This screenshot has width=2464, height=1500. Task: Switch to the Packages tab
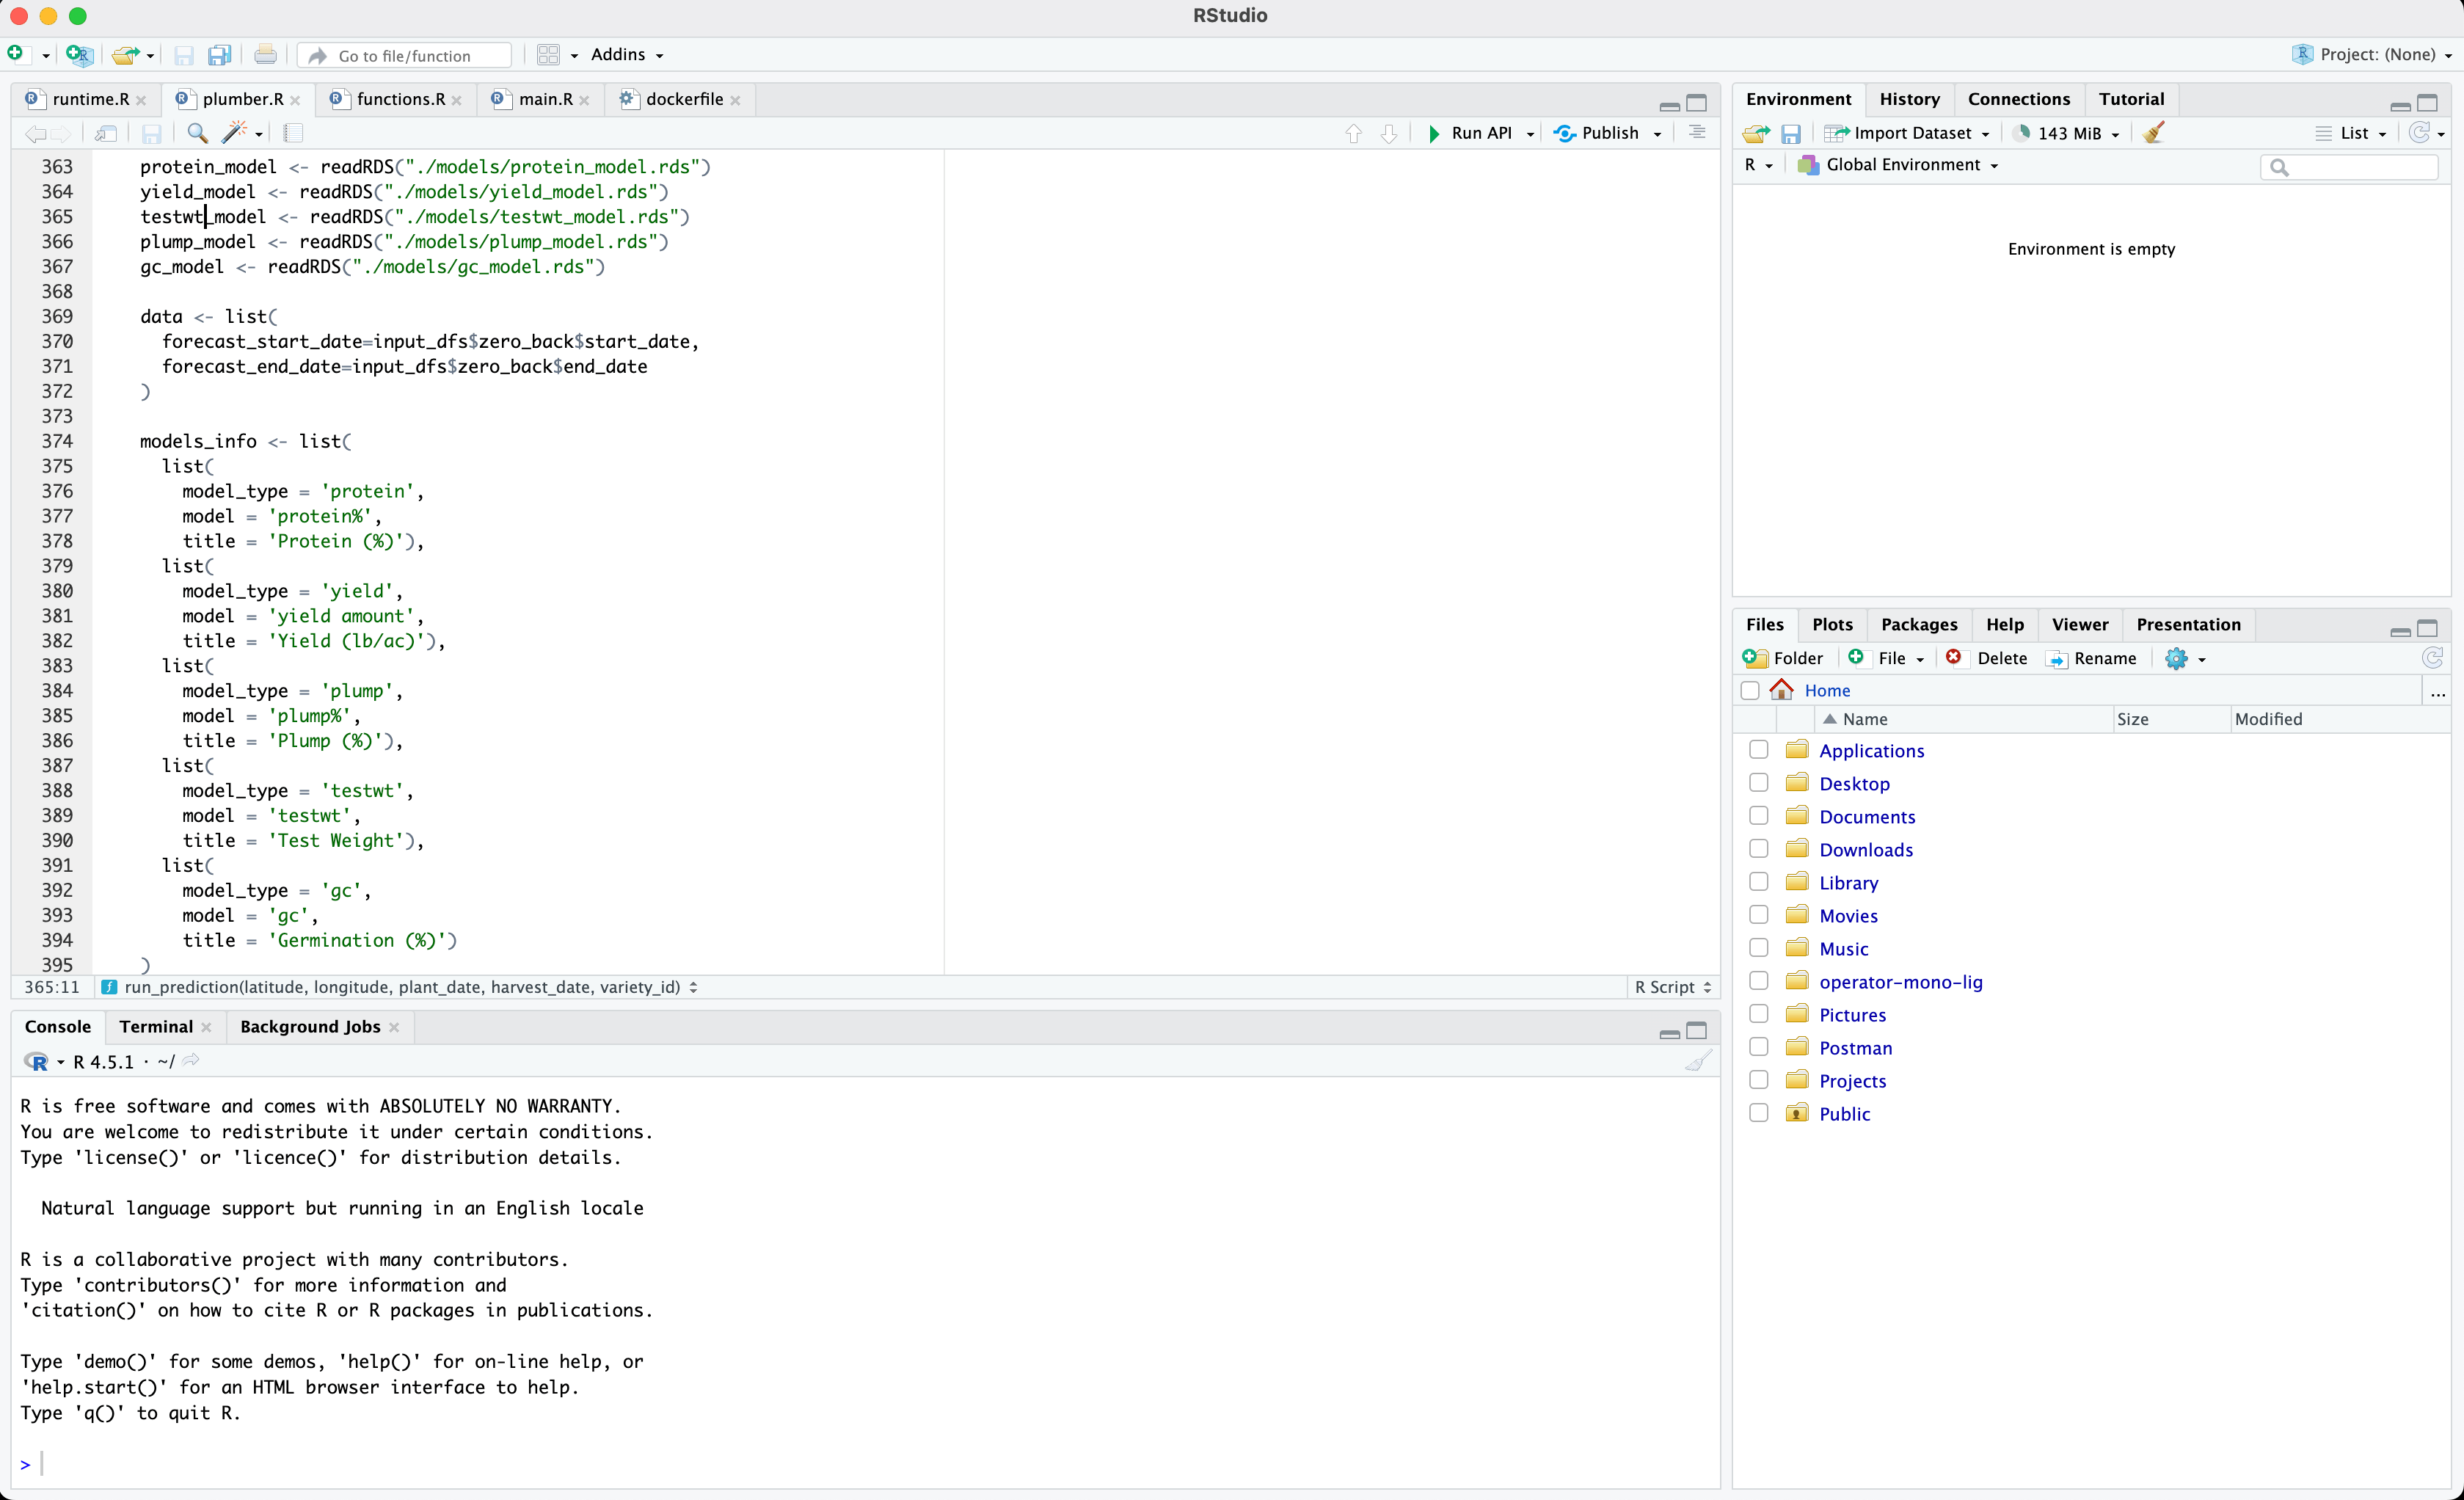tap(1918, 624)
